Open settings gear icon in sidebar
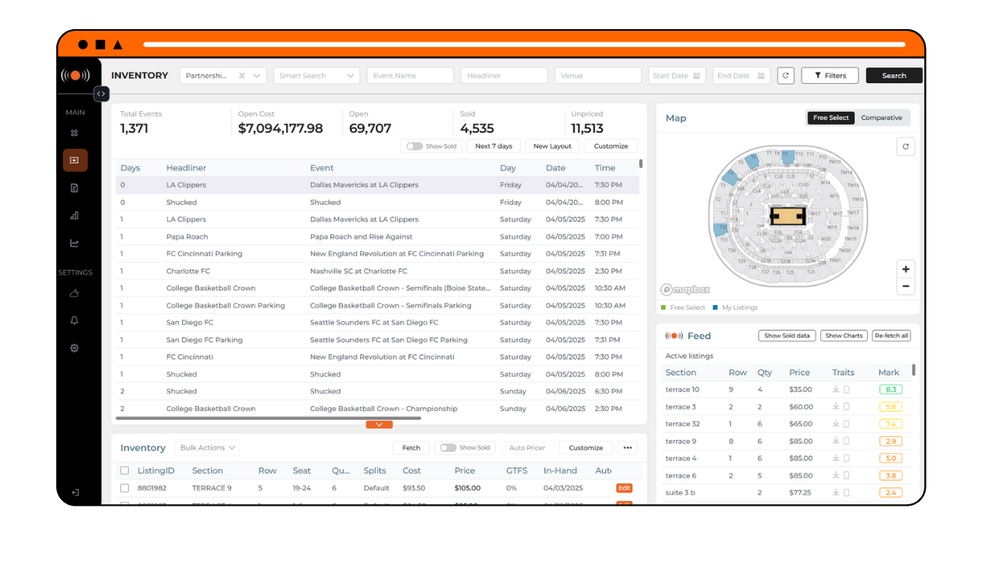 [75, 348]
